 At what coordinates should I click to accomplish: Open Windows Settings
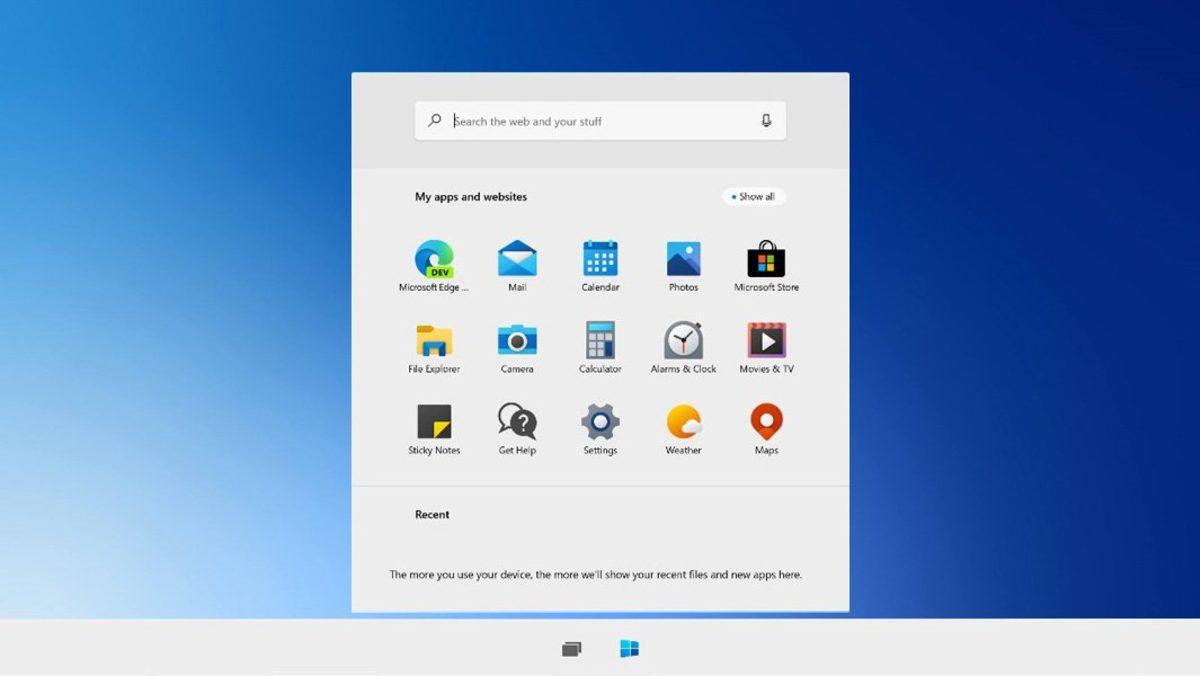(x=599, y=424)
